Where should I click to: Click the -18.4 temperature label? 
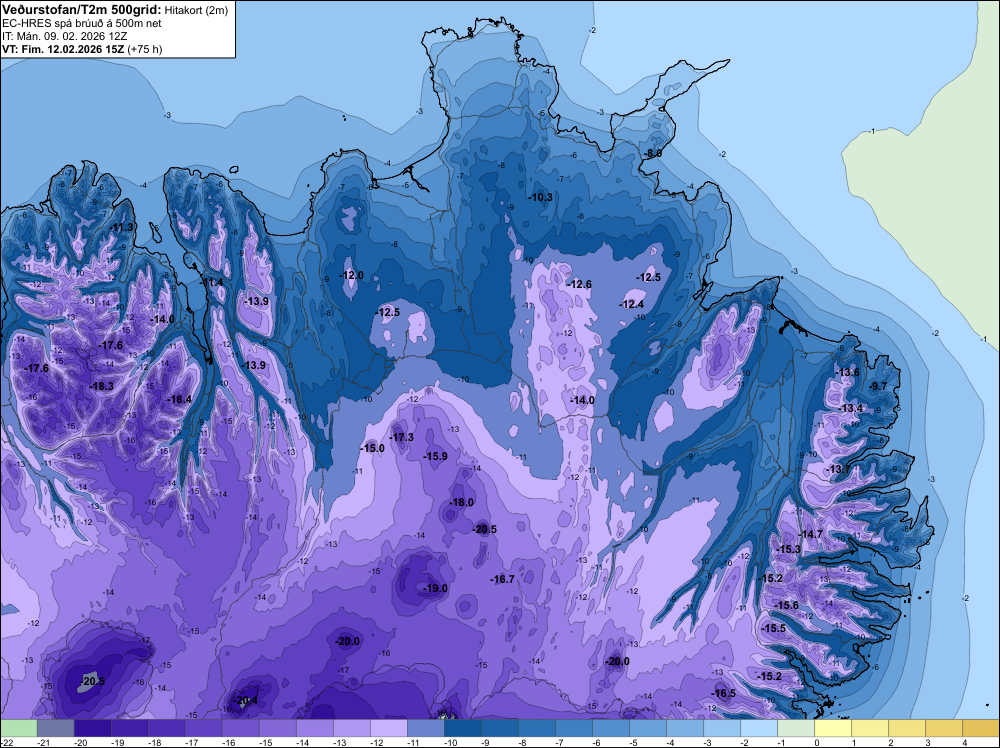coord(180,399)
